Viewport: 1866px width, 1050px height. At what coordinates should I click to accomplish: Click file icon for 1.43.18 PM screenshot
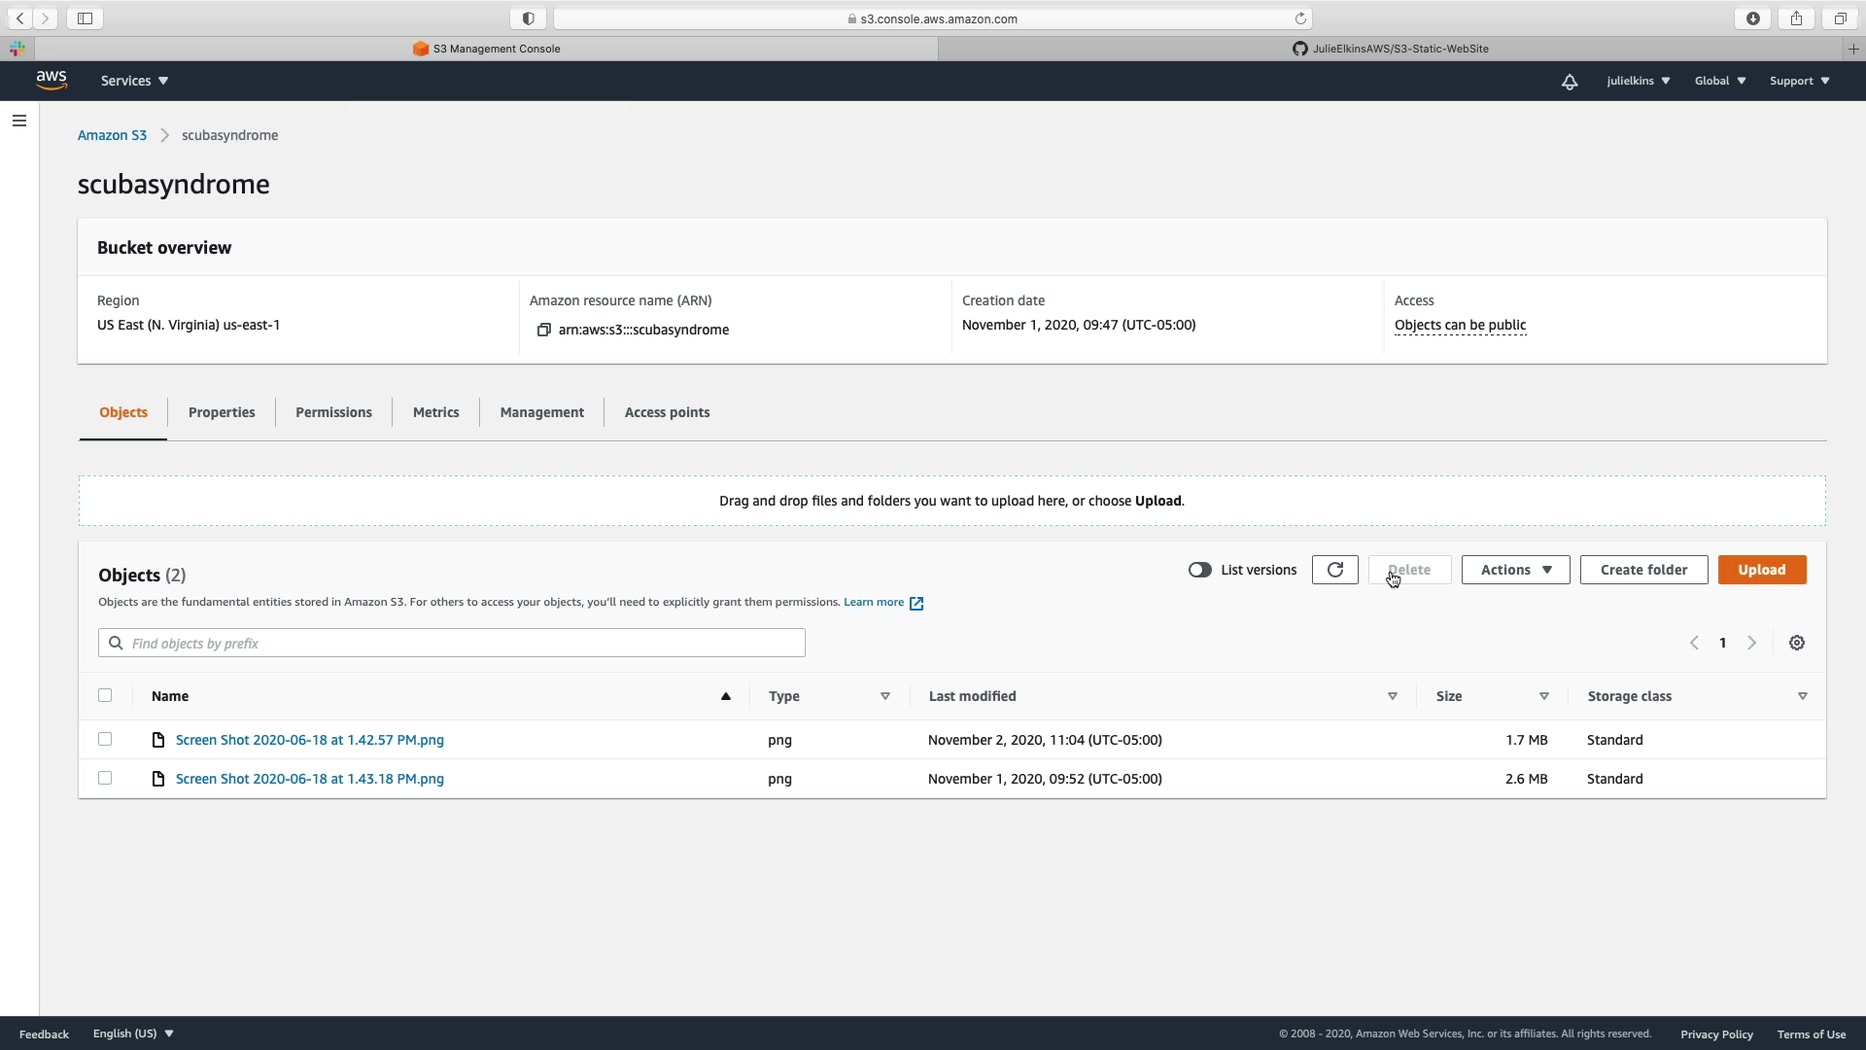(158, 779)
